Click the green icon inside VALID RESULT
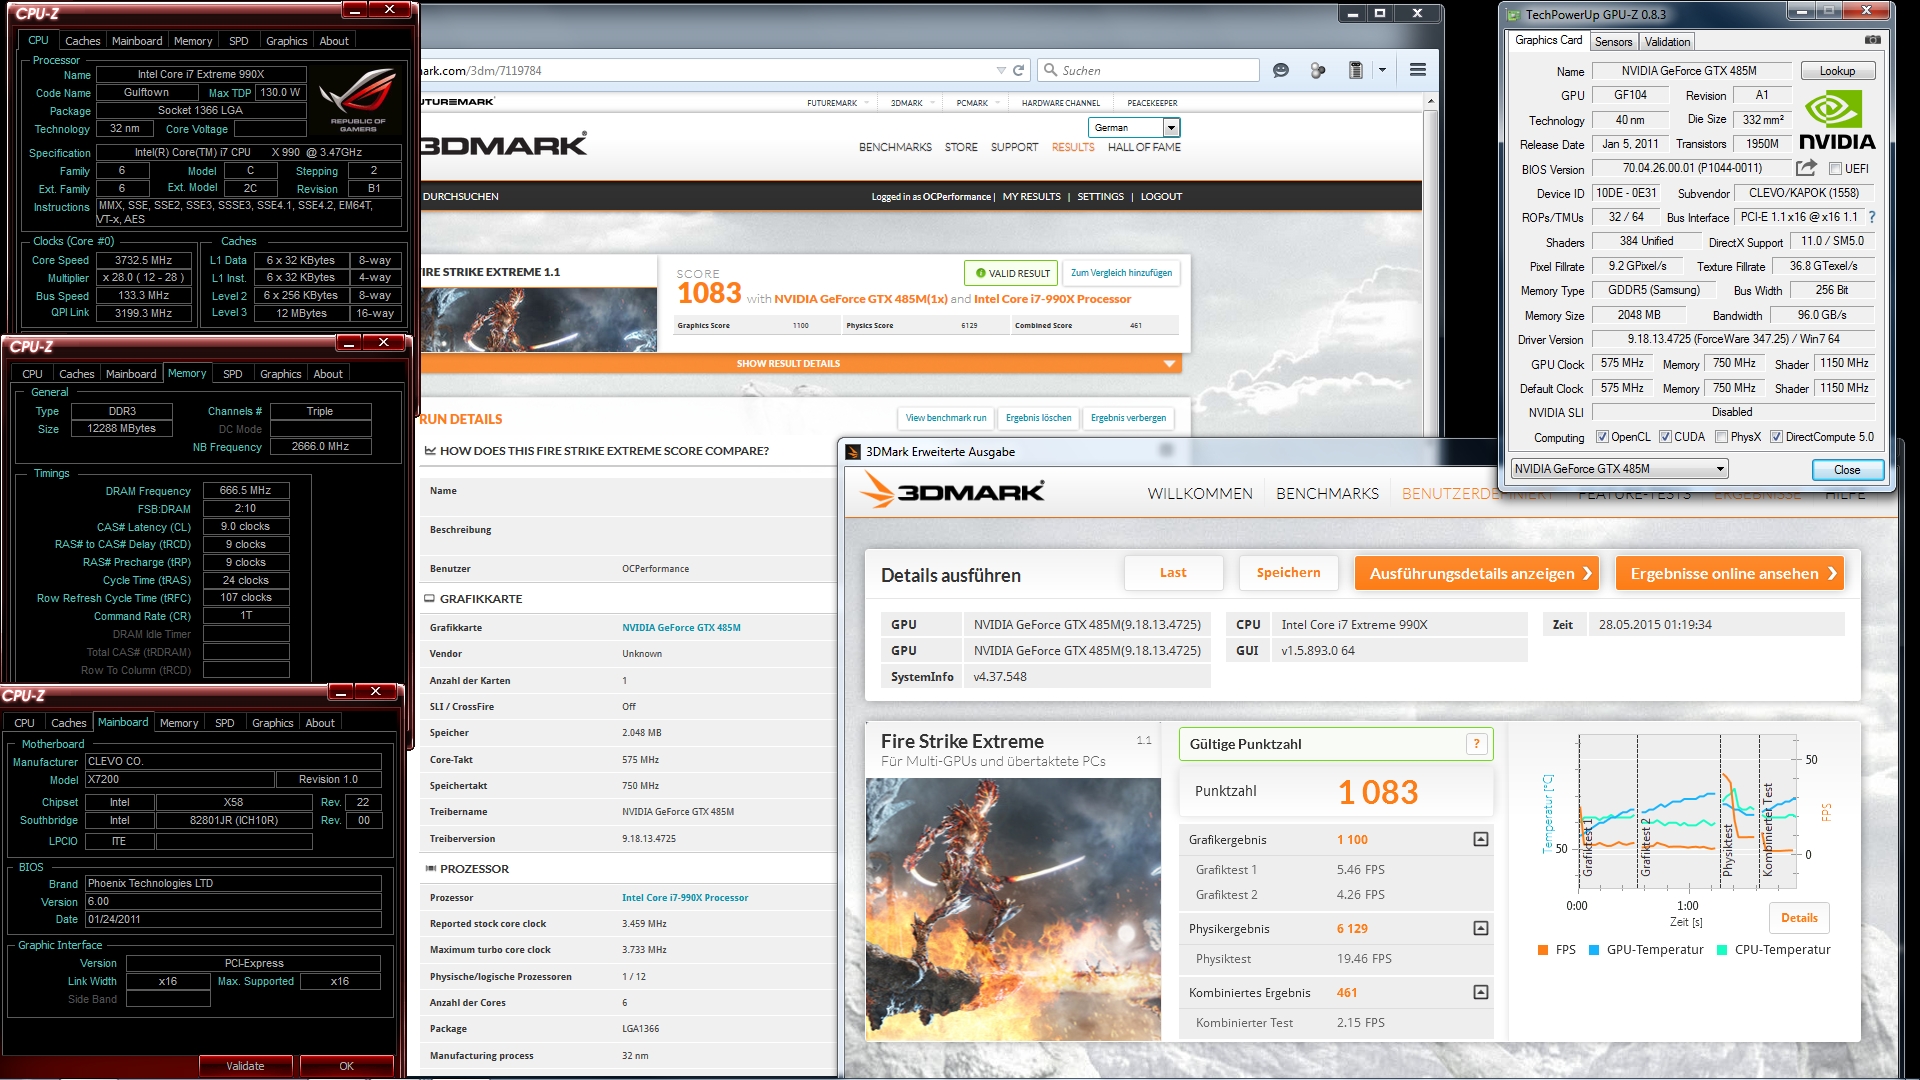Screen dimensions: 1920x1080 [x=981, y=273]
